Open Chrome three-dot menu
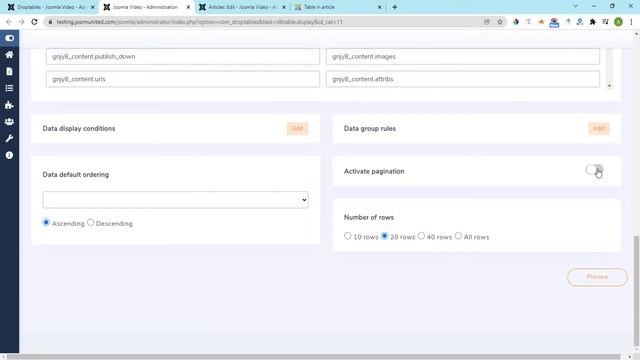 (631, 22)
